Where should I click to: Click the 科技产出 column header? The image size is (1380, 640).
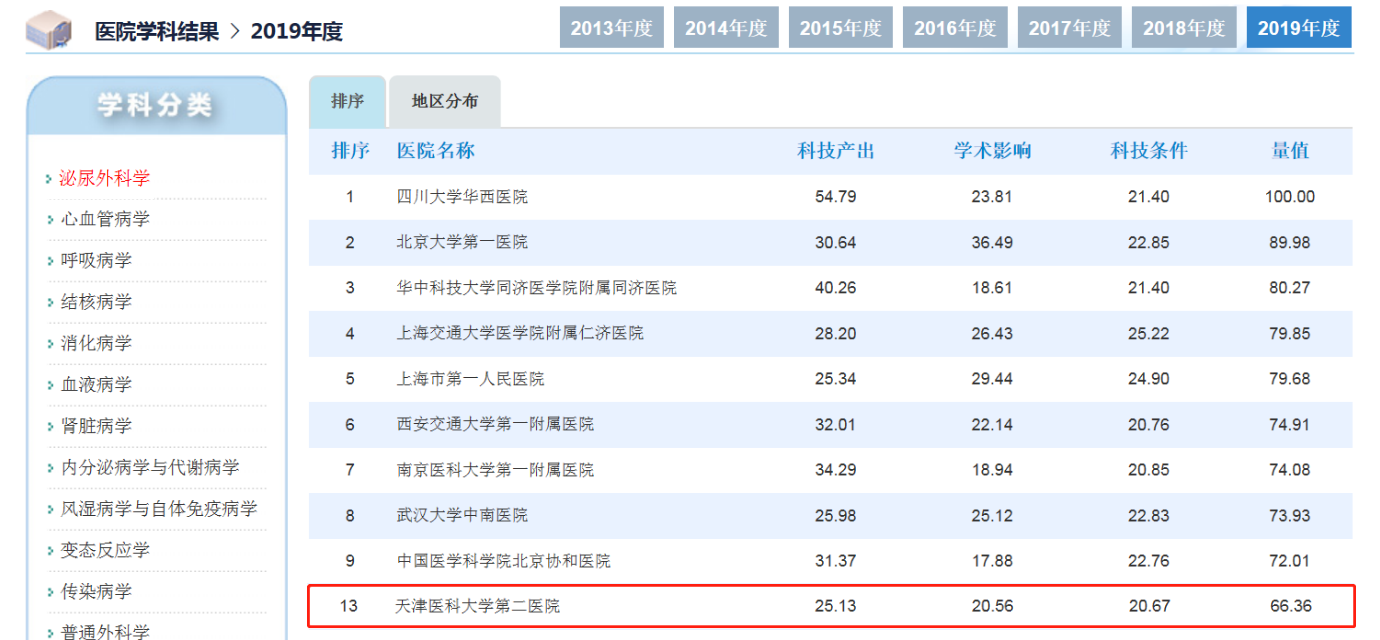(836, 151)
